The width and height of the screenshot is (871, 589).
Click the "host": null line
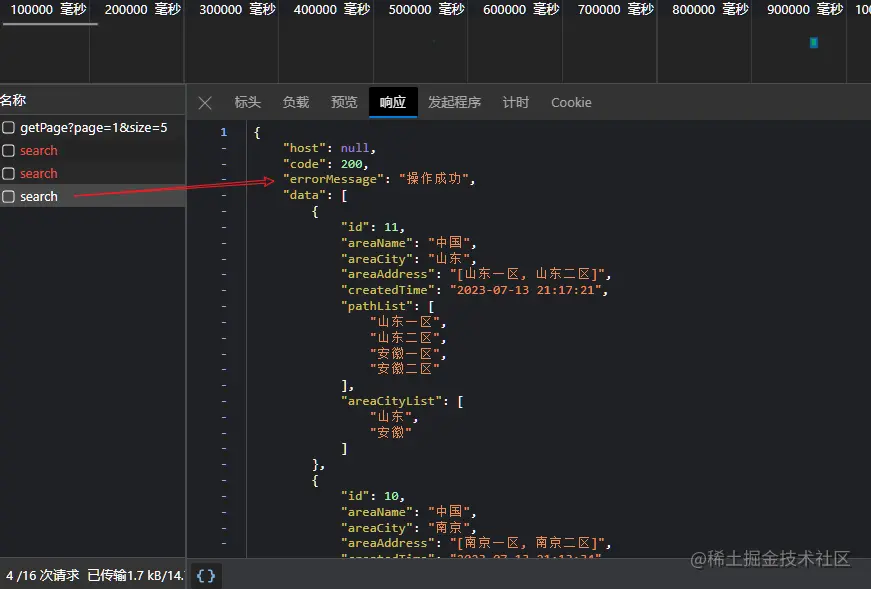point(329,148)
